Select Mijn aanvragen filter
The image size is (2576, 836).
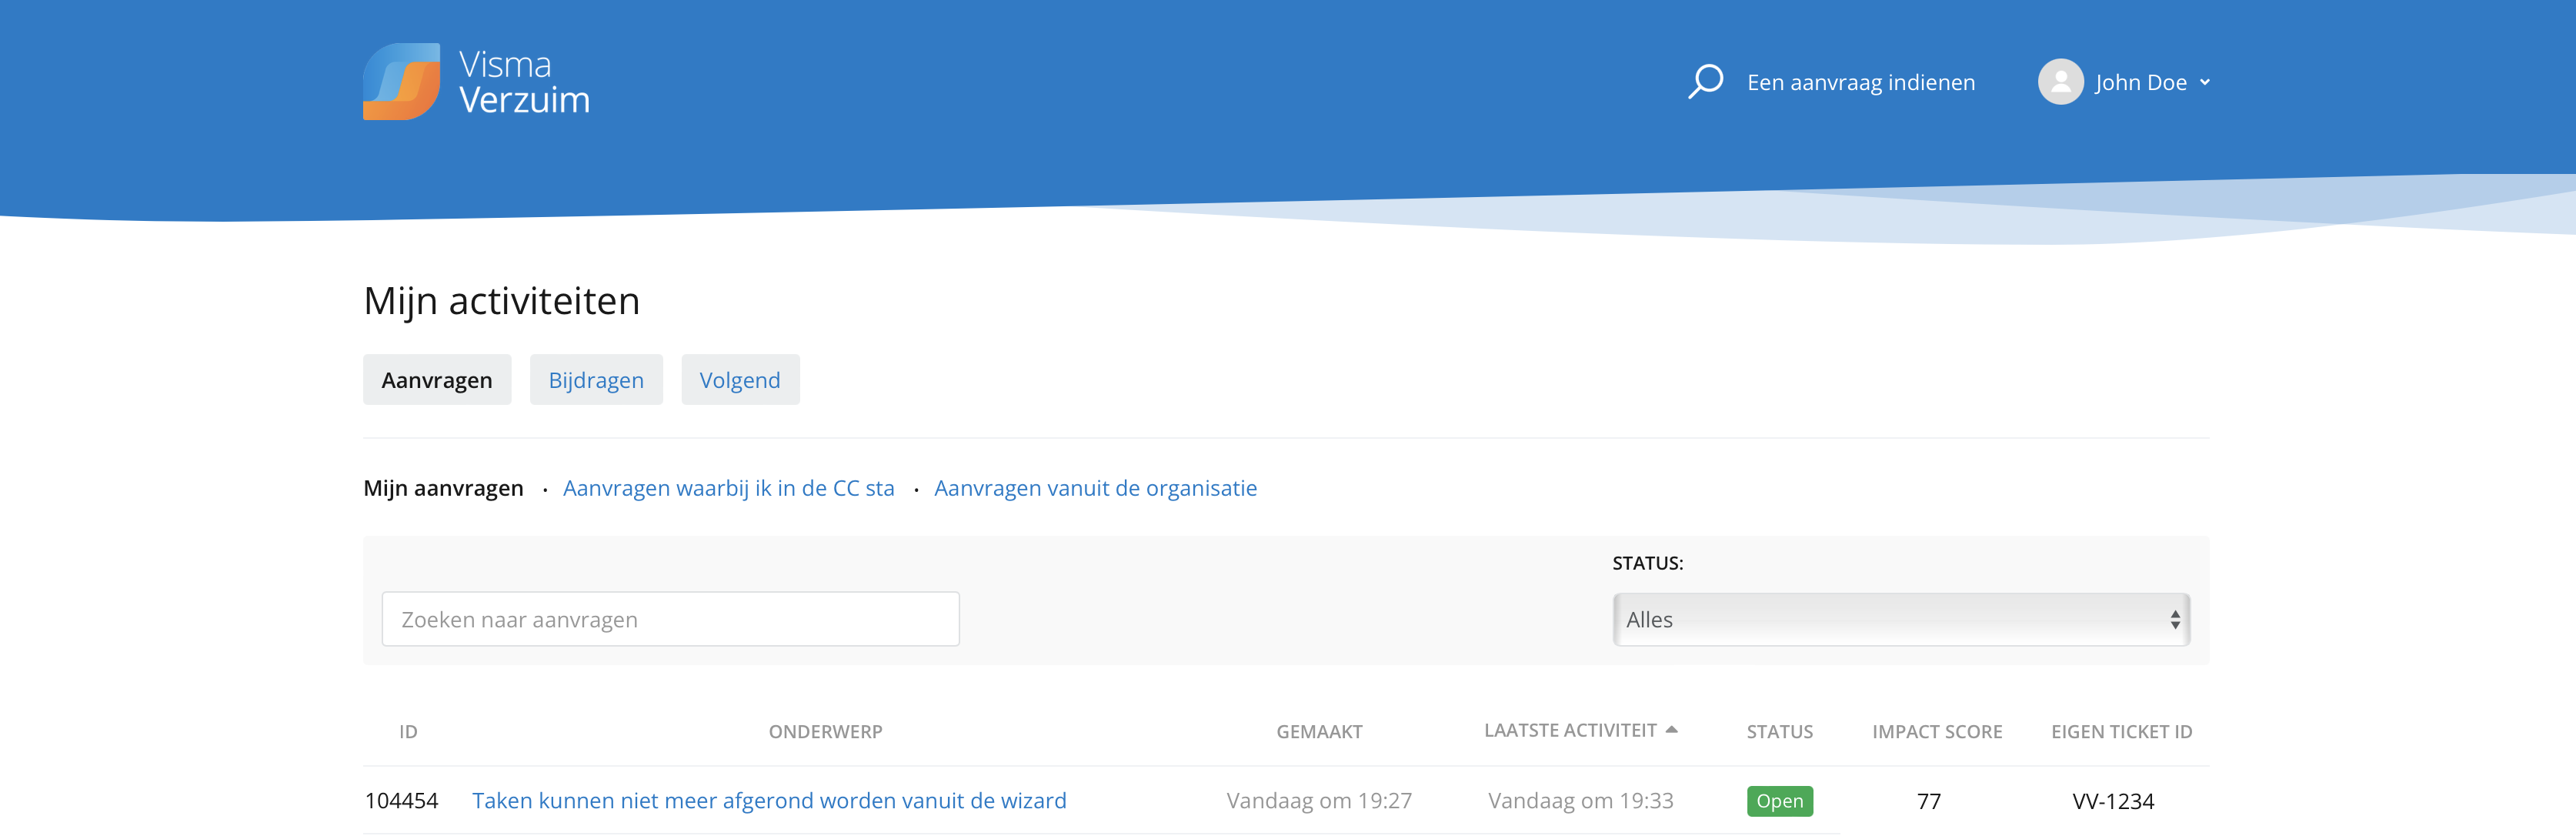[443, 488]
